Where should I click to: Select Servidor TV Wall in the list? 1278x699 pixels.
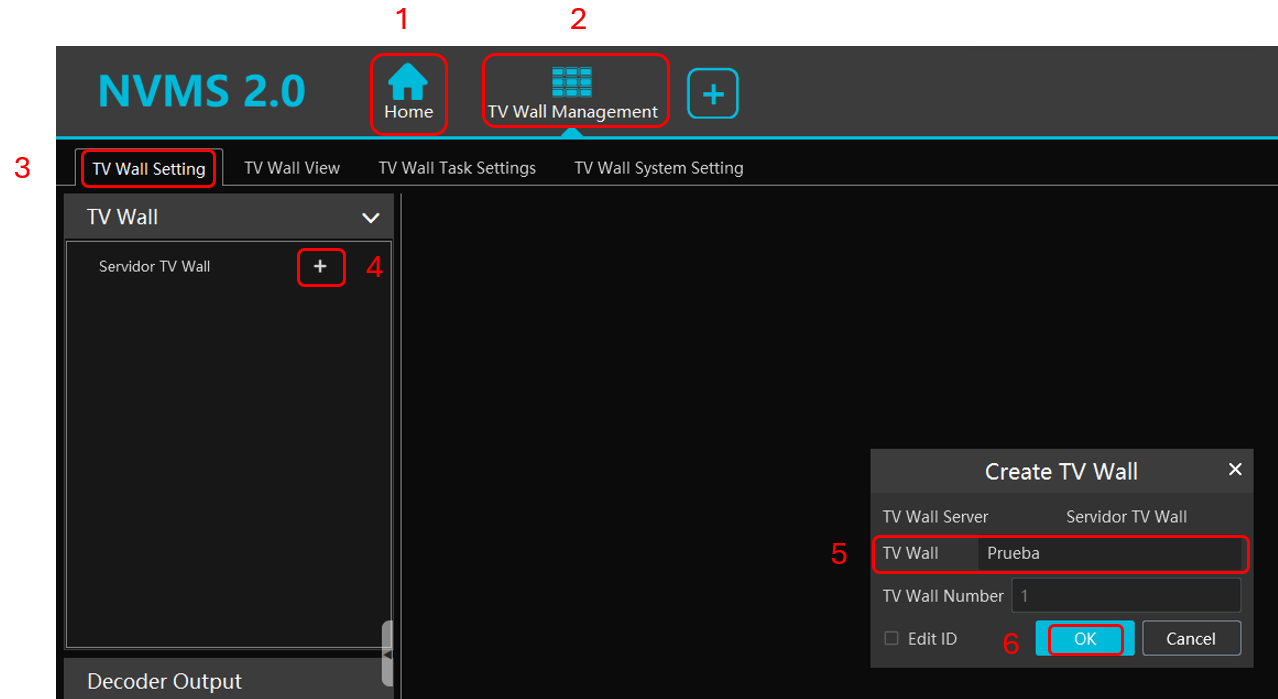(155, 267)
